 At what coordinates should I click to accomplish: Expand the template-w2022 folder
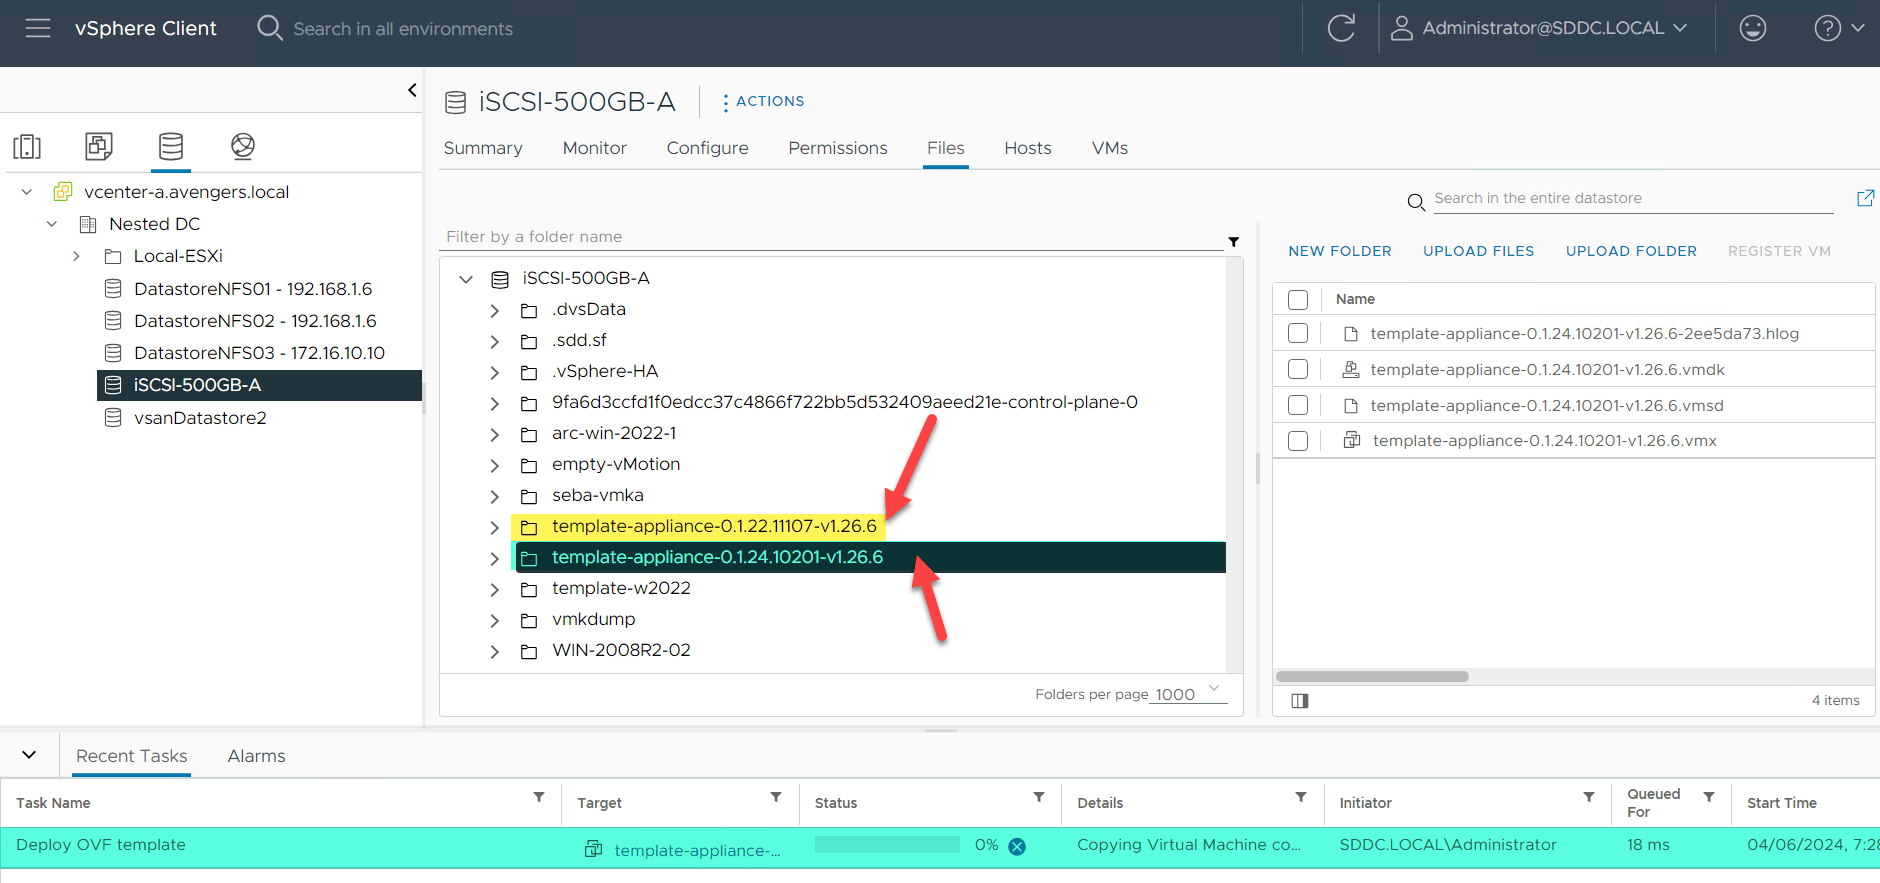tap(494, 589)
